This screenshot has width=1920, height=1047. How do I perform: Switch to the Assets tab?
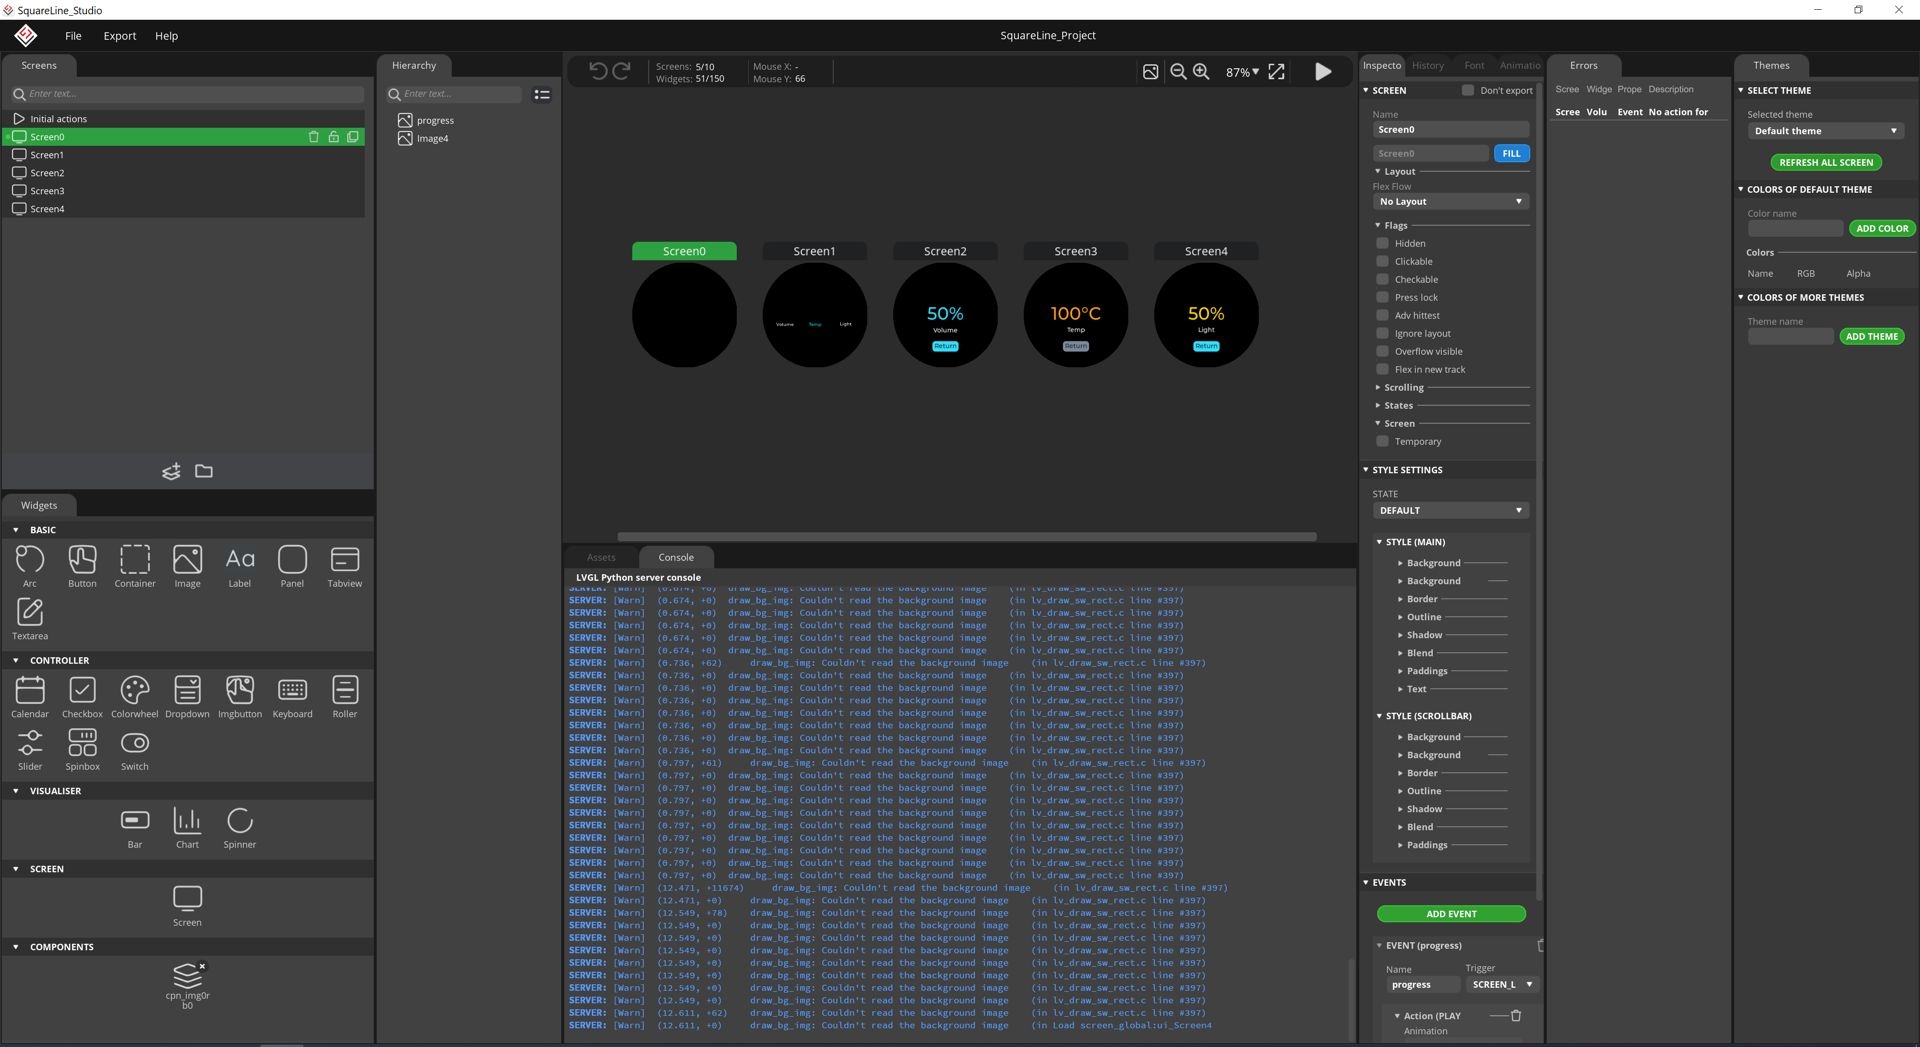point(601,558)
